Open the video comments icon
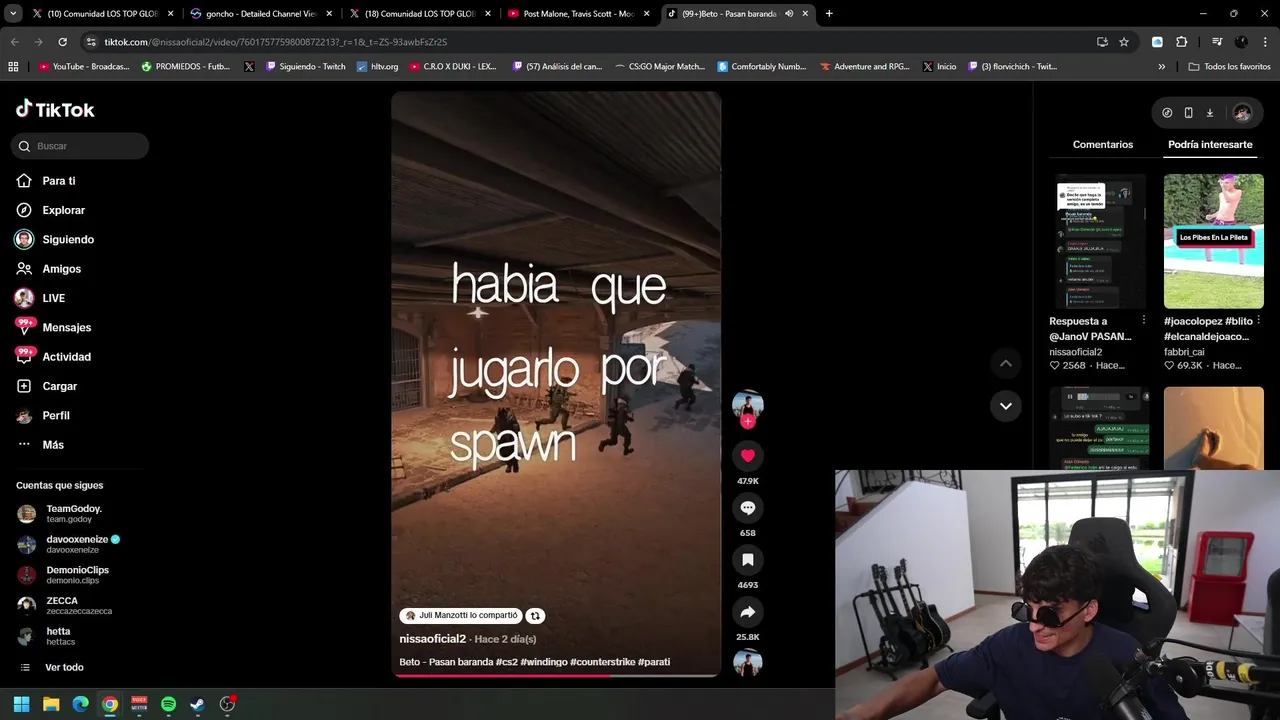Screen dimensions: 1280x720 (747, 508)
